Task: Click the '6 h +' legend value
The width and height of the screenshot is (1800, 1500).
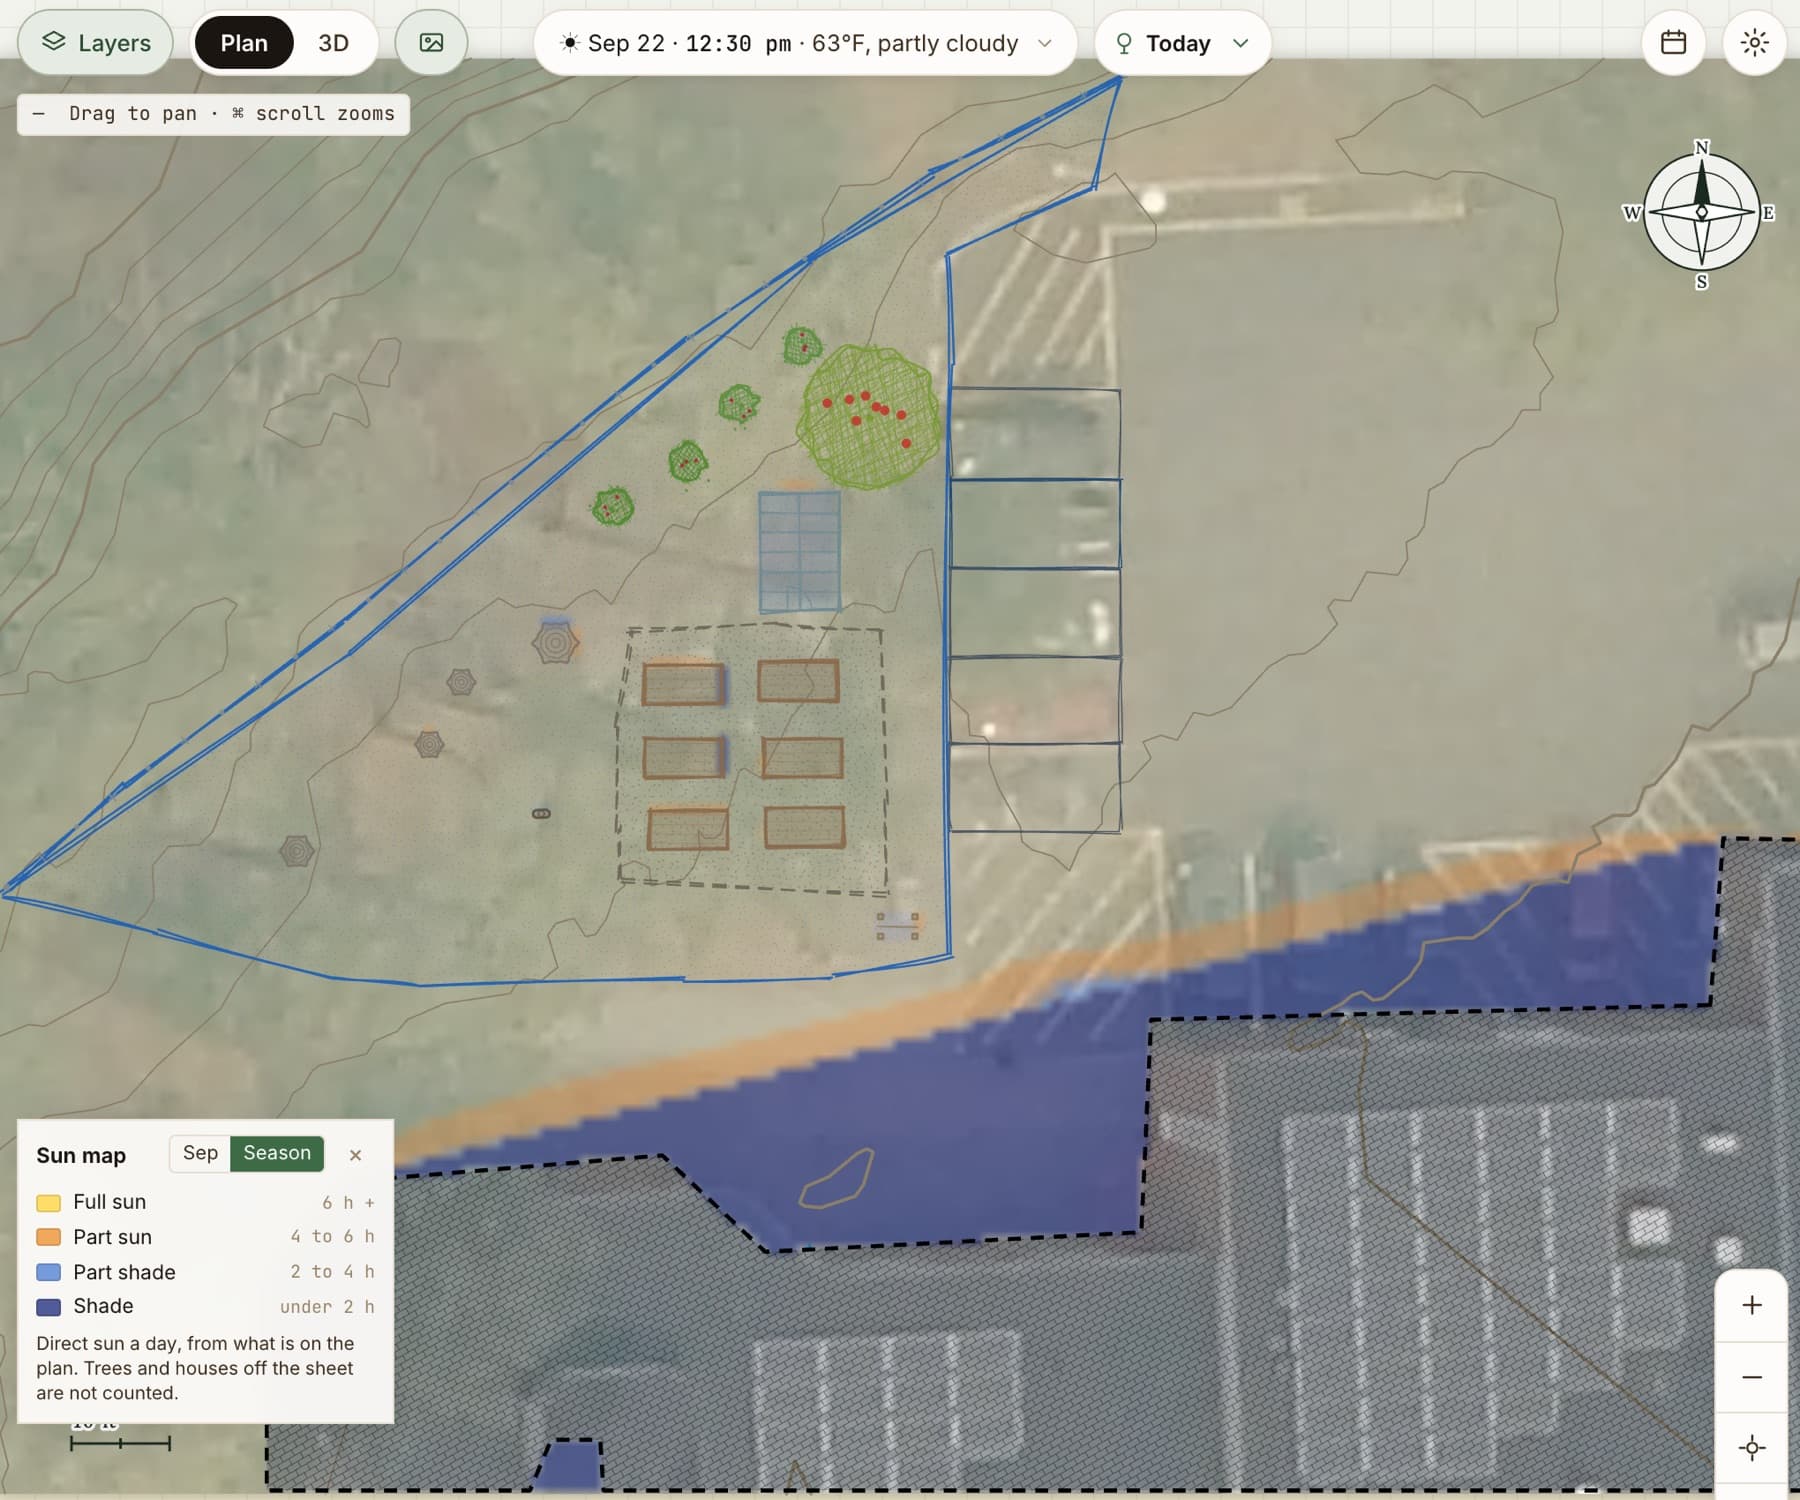Action: coord(348,1202)
